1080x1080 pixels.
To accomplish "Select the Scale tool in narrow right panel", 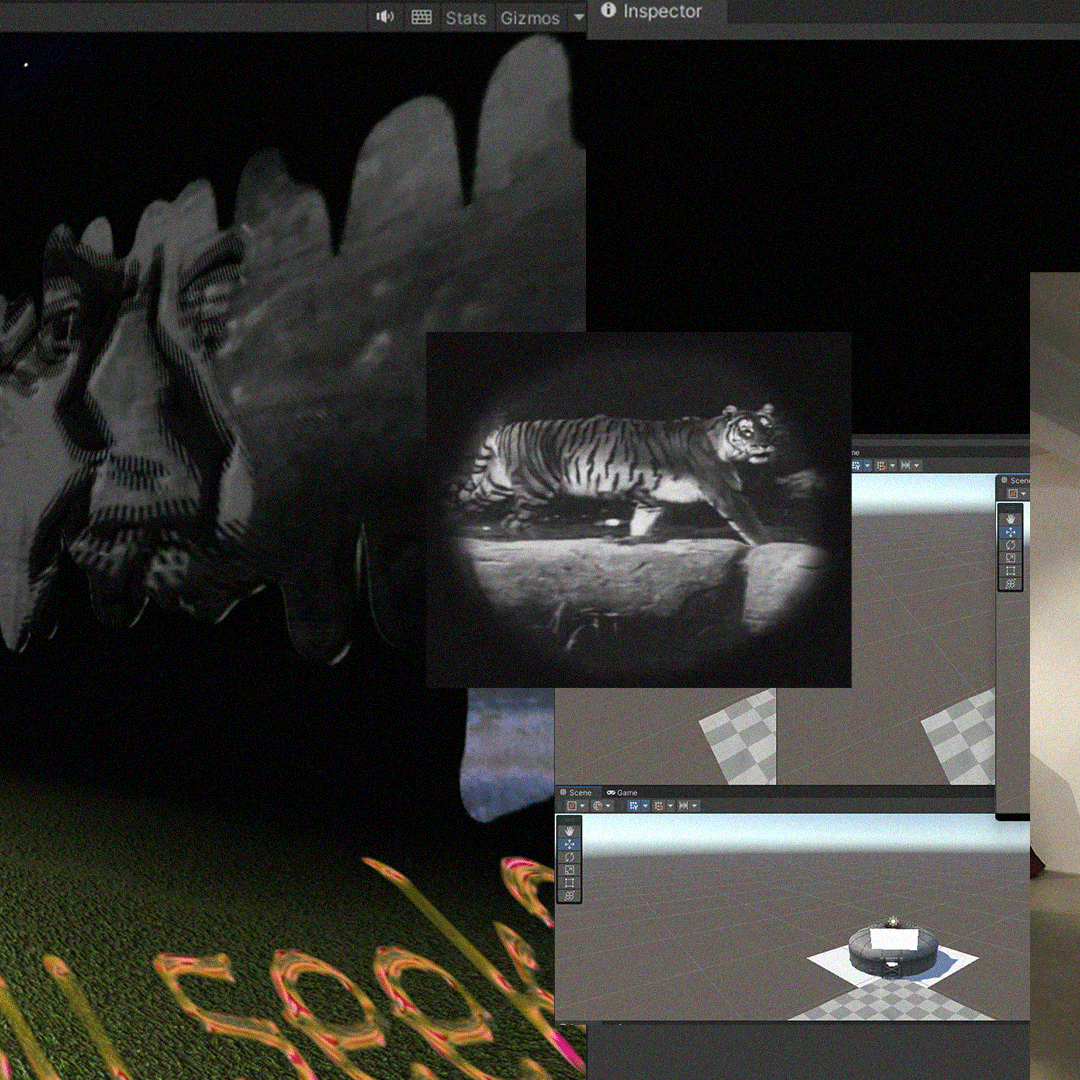I will pyautogui.click(x=1010, y=557).
